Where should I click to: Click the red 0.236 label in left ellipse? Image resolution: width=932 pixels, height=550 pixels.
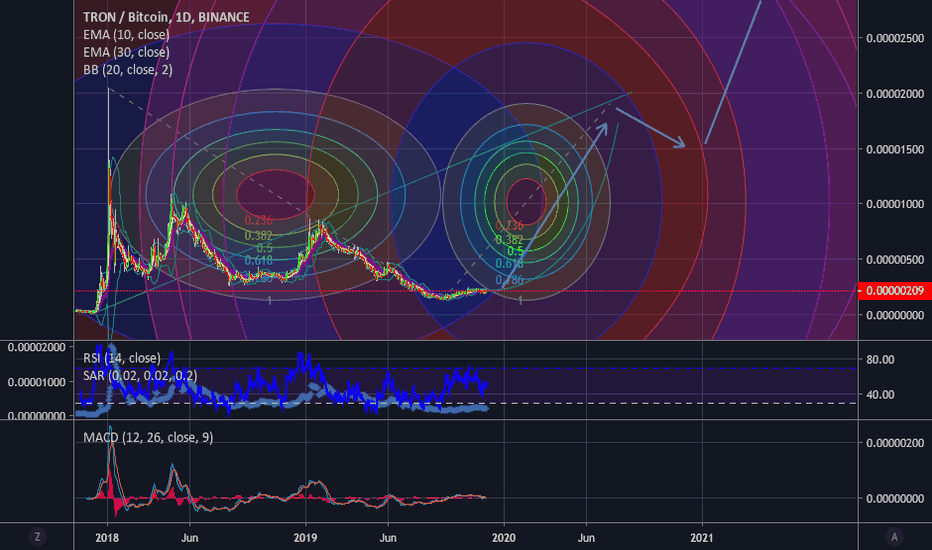tap(259, 221)
